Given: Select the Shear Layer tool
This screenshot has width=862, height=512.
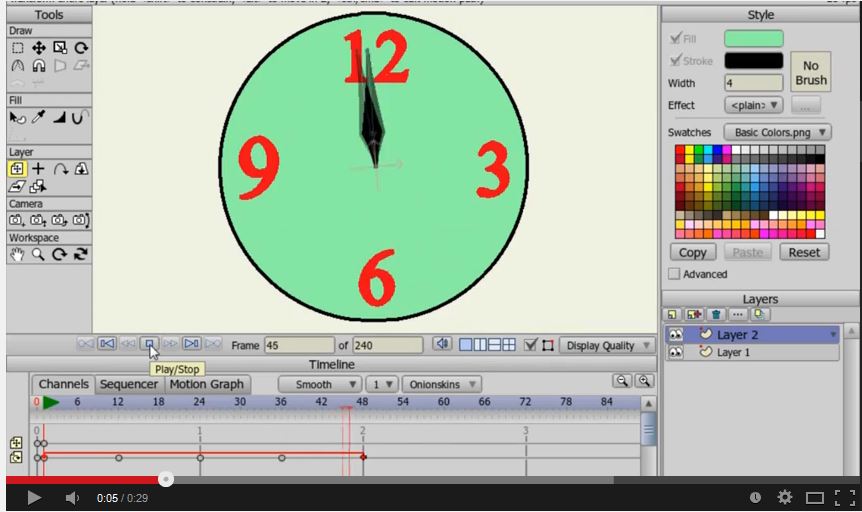Looking at the screenshot, I should click(18, 186).
